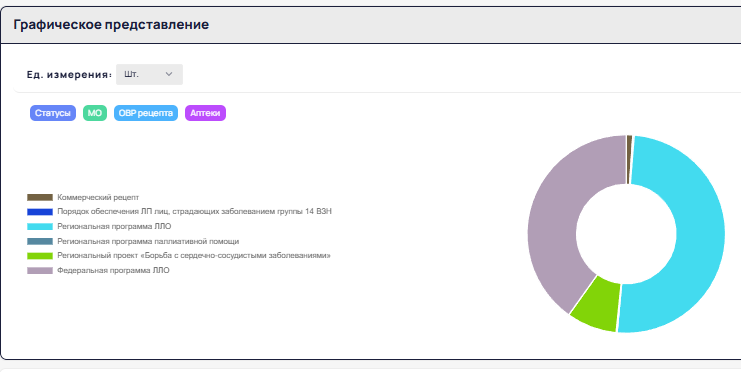Select the ОВР рецепта tab
741x372 pixels.
146,113
